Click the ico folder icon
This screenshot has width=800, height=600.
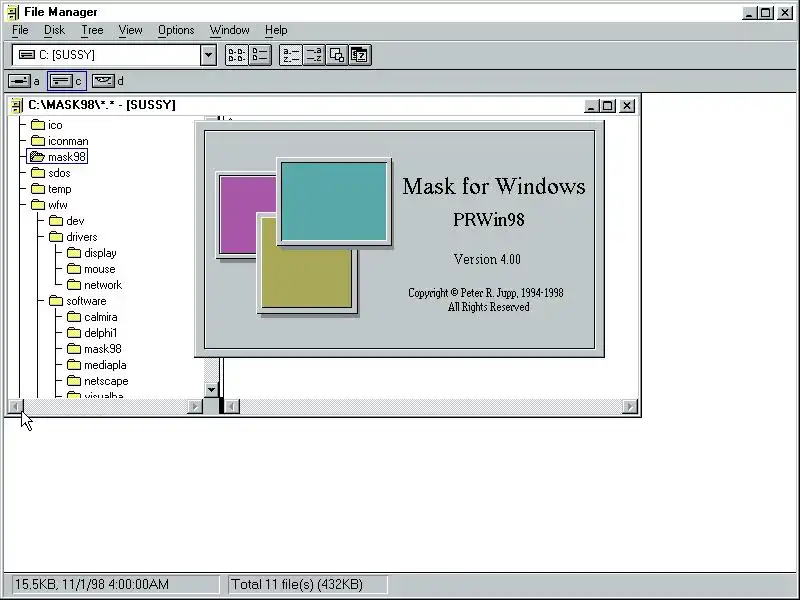click(x=38, y=124)
